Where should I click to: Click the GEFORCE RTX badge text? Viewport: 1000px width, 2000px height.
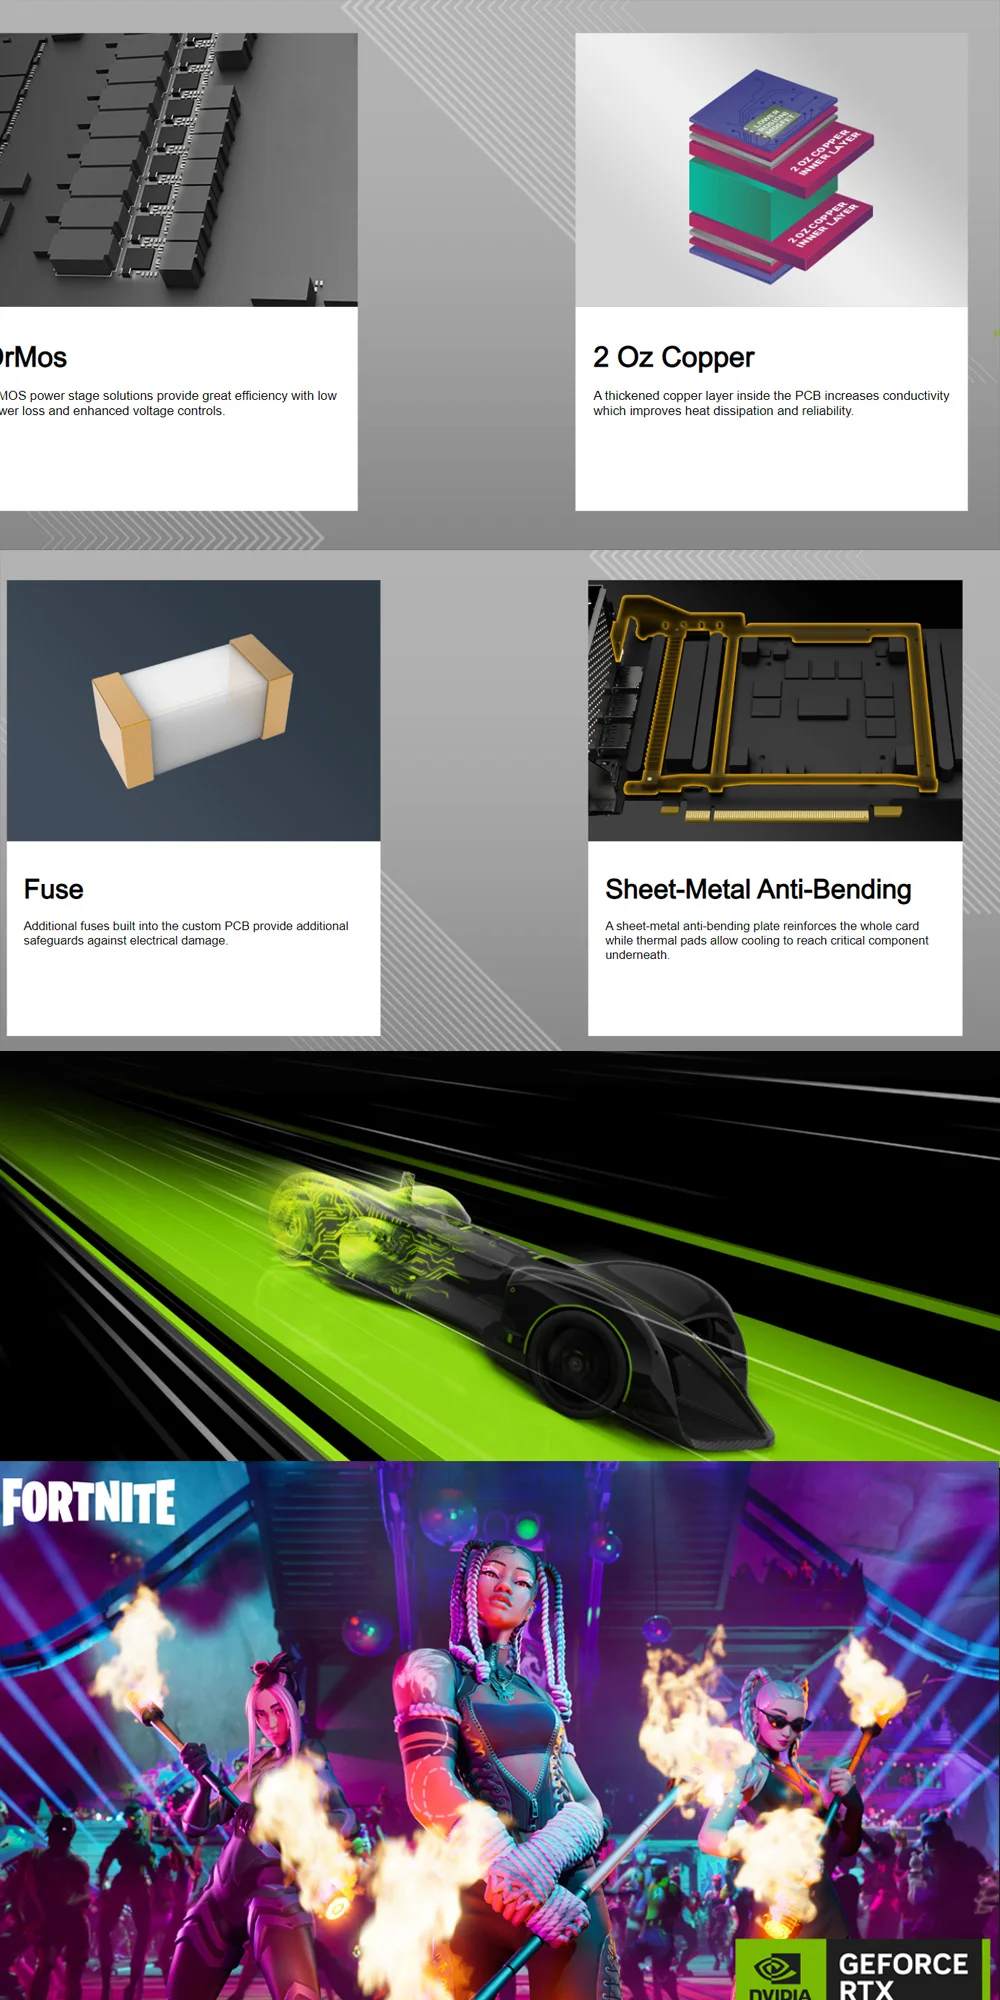click(x=903, y=1975)
